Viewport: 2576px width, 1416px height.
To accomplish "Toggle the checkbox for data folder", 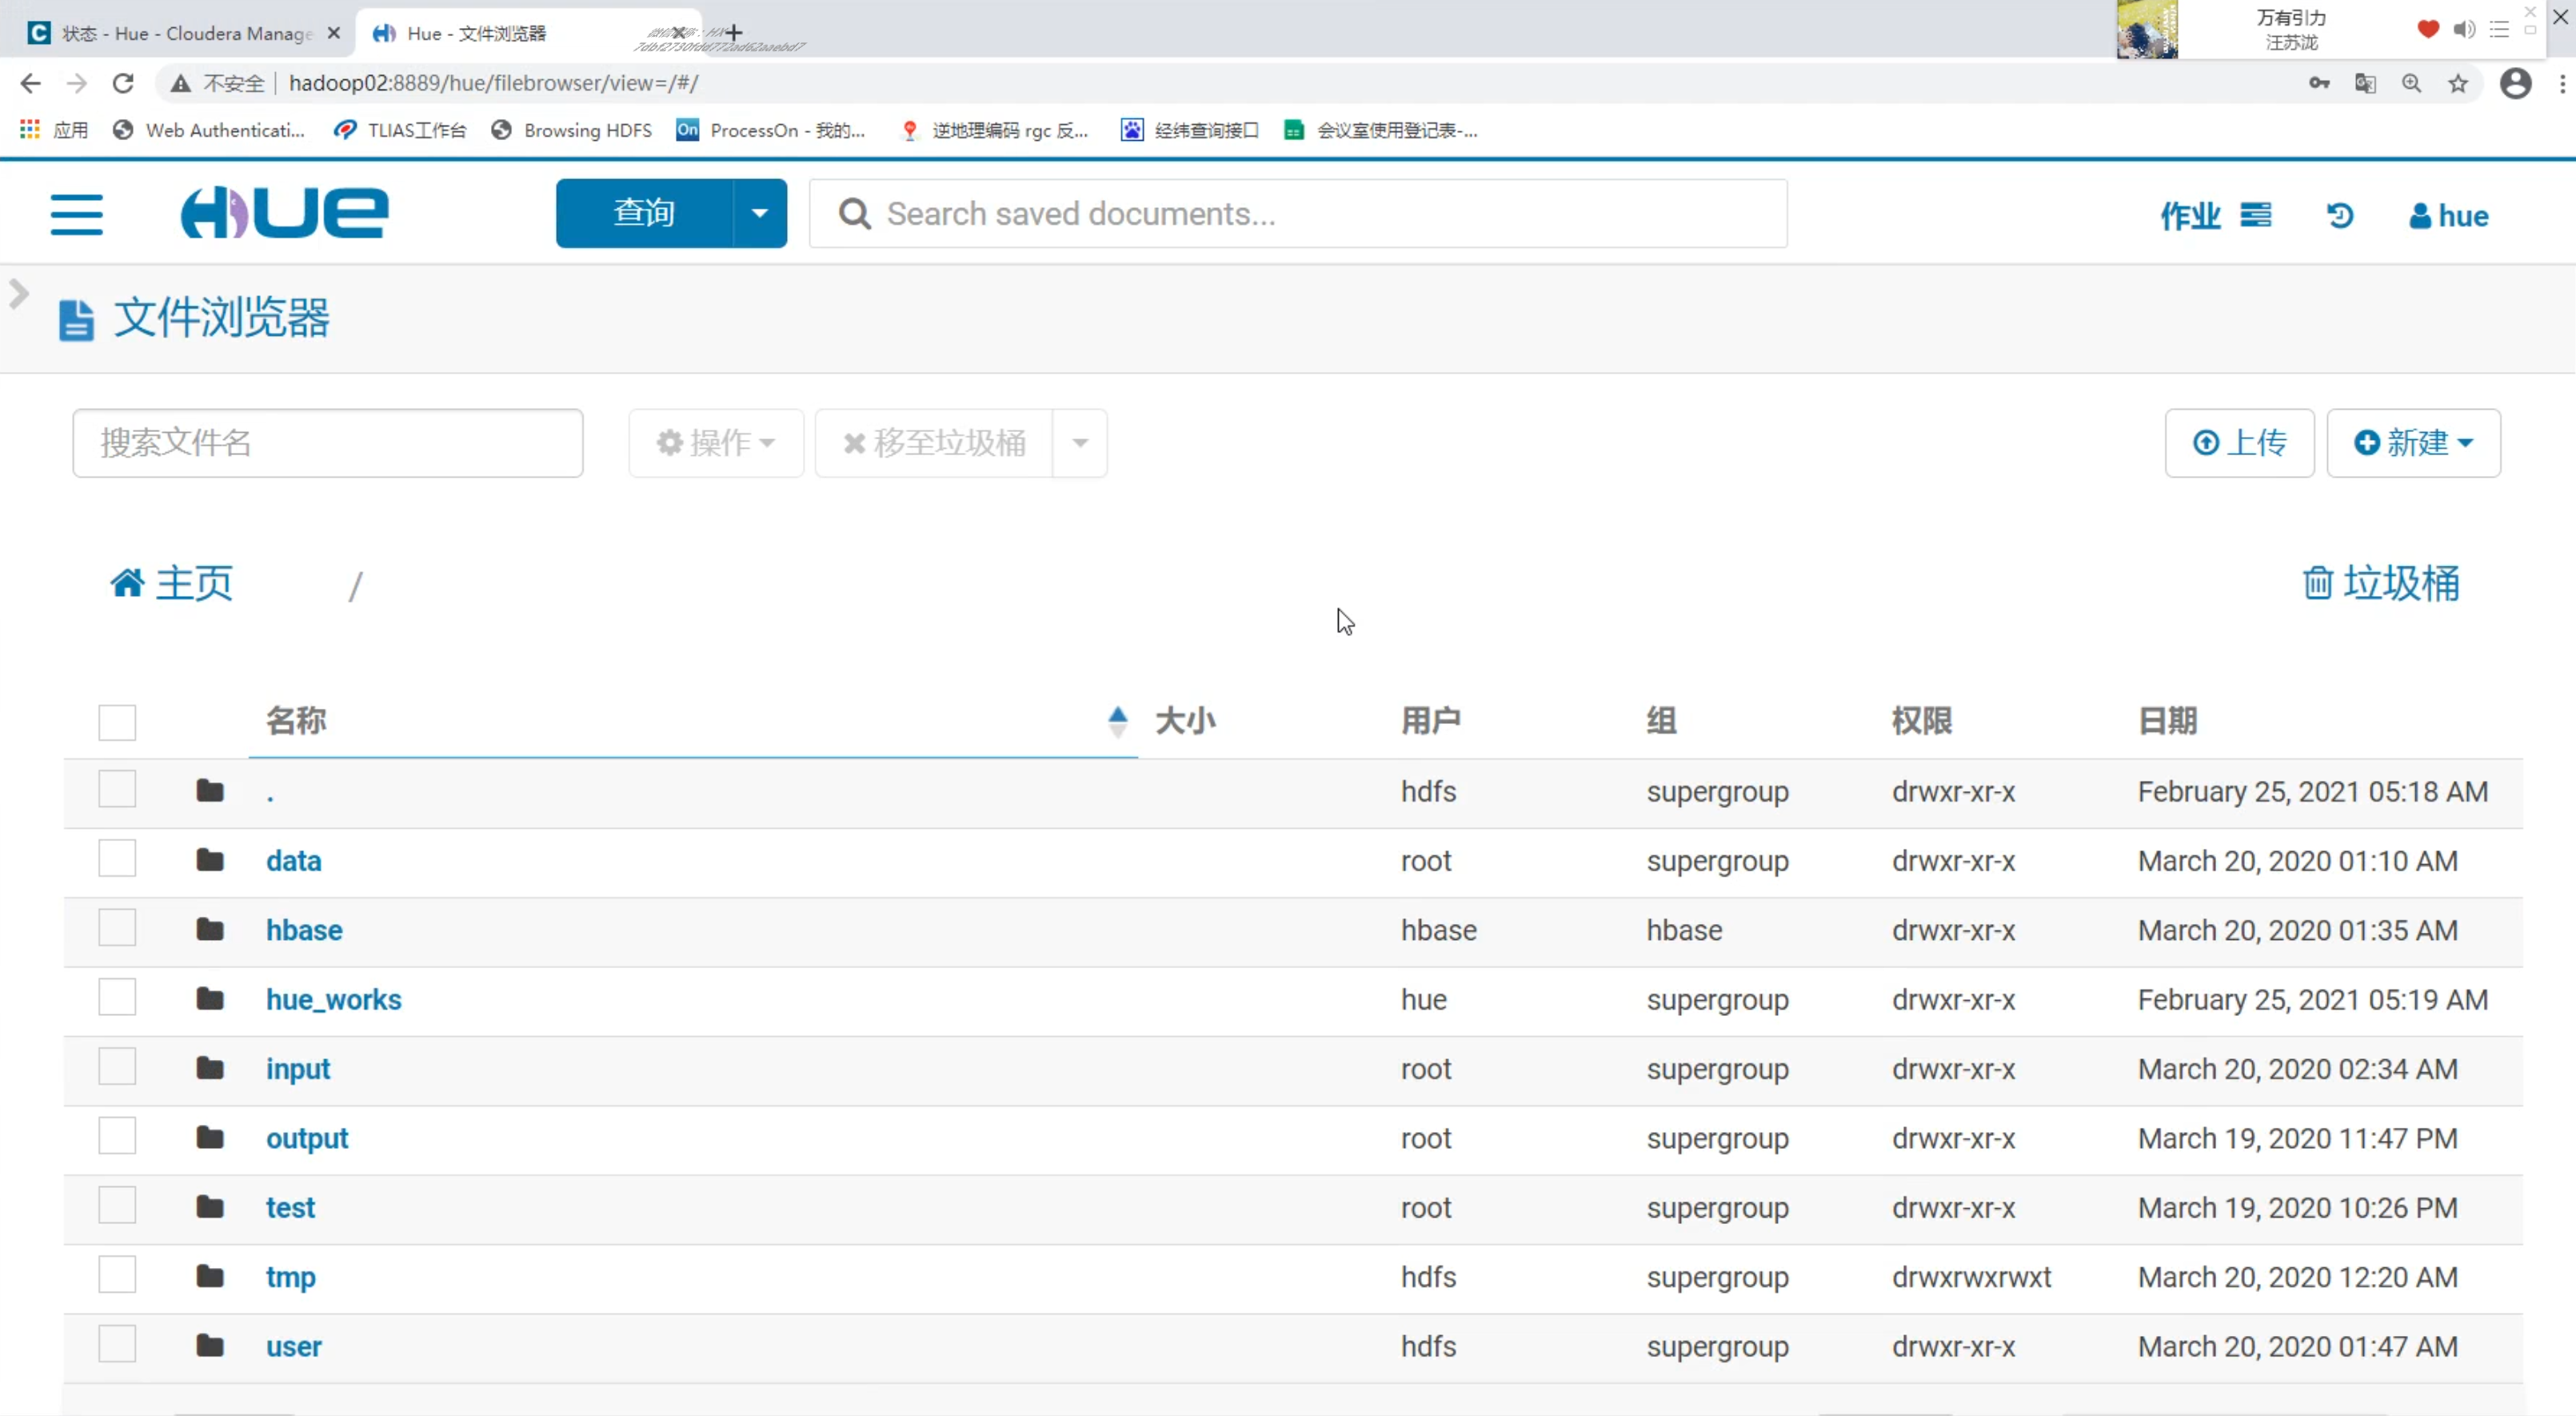I will (x=117, y=860).
